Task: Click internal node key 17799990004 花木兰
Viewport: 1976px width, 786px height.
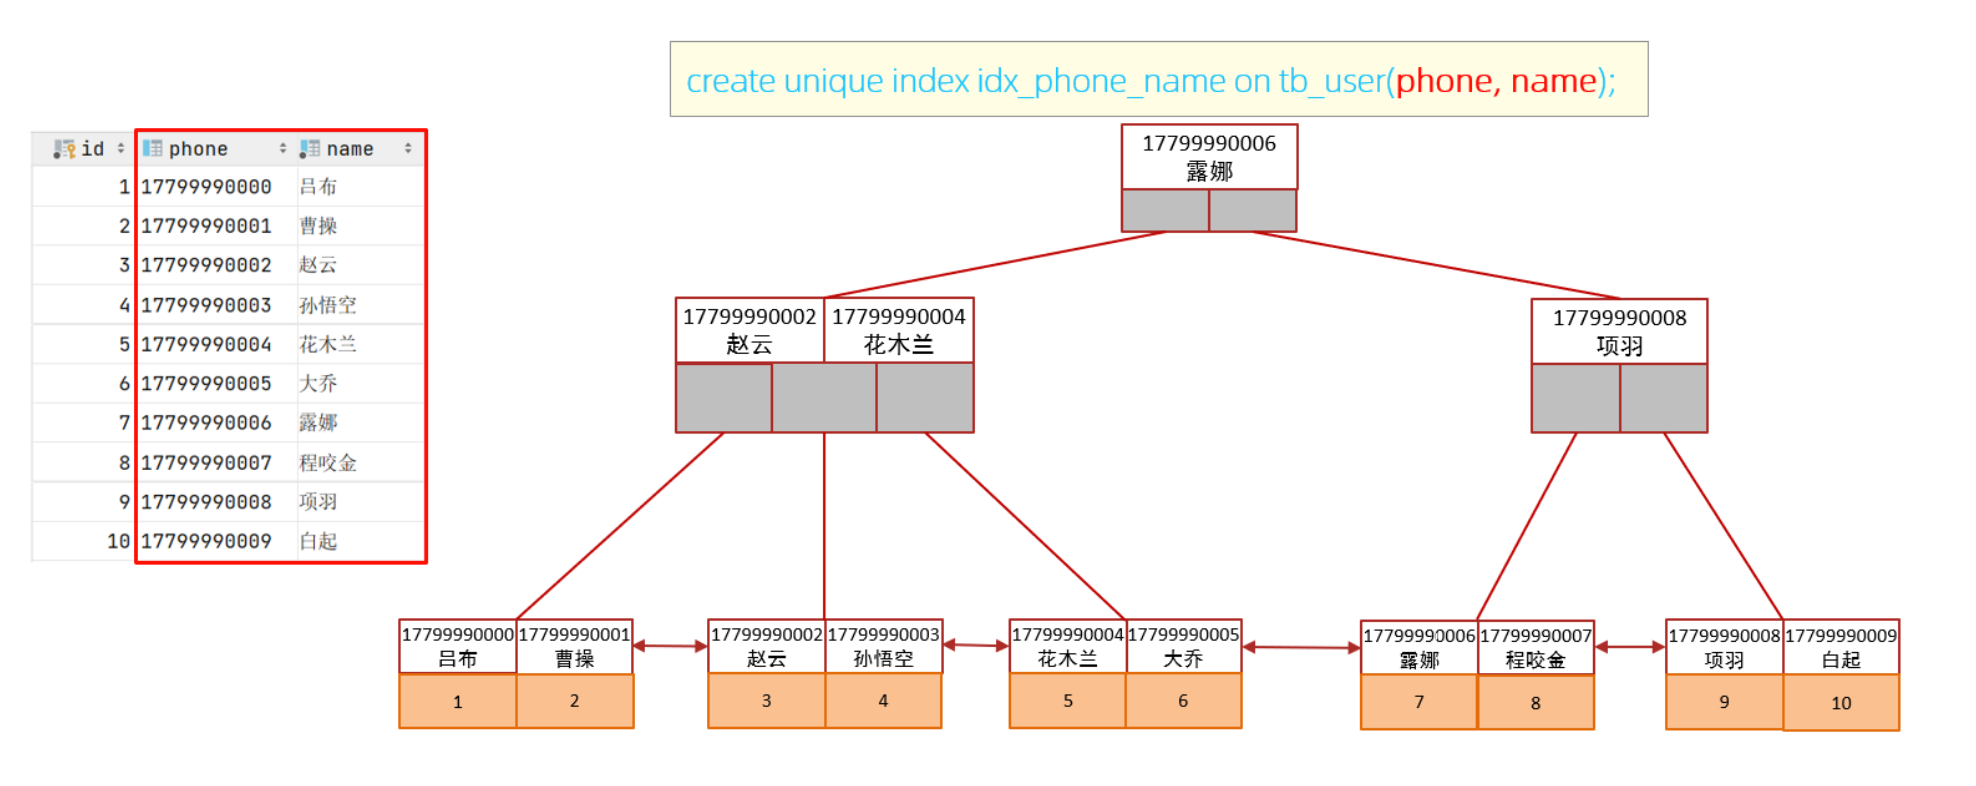Action: (899, 330)
